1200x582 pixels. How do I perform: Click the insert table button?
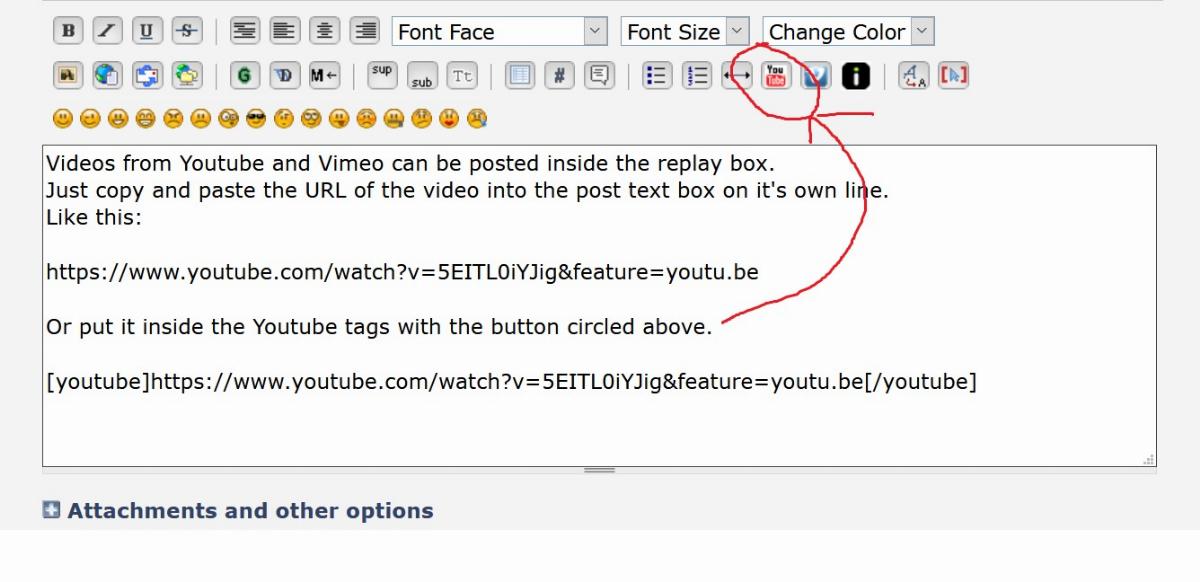click(519, 76)
